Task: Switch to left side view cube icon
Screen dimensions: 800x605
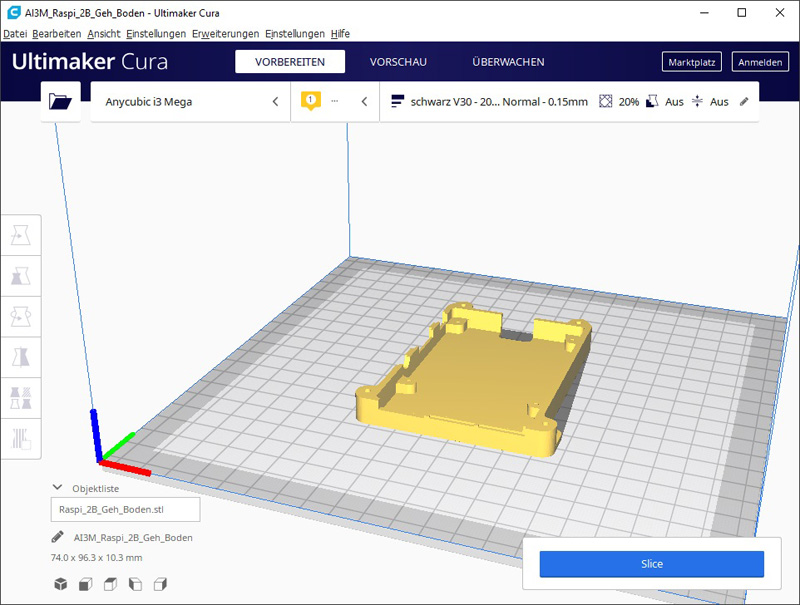Action: [x=135, y=584]
